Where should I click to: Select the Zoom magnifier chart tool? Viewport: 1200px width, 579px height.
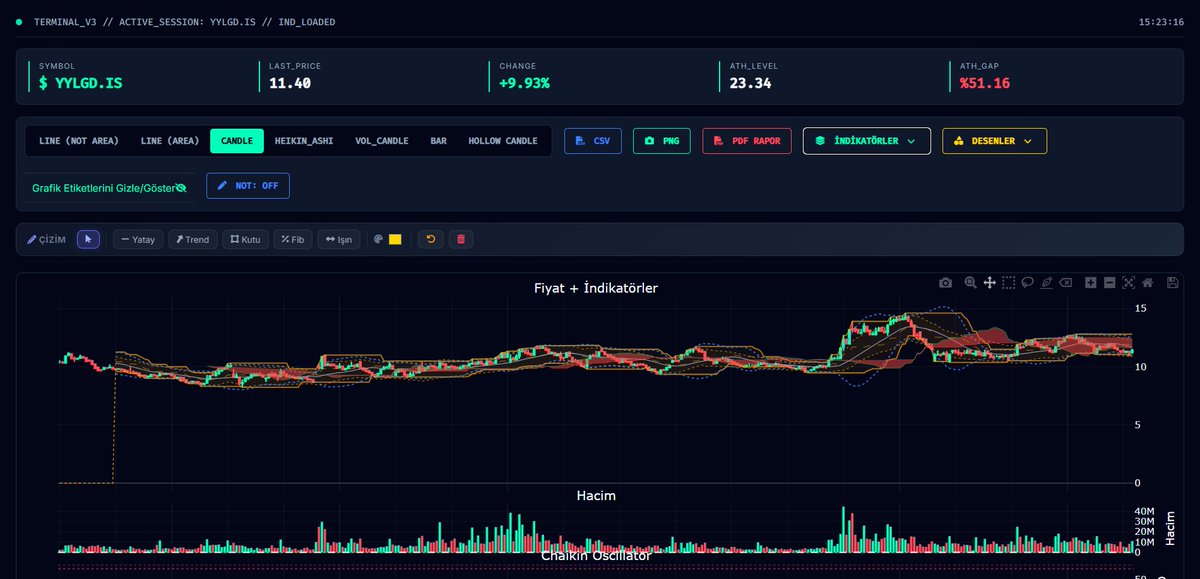coord(970,283)
